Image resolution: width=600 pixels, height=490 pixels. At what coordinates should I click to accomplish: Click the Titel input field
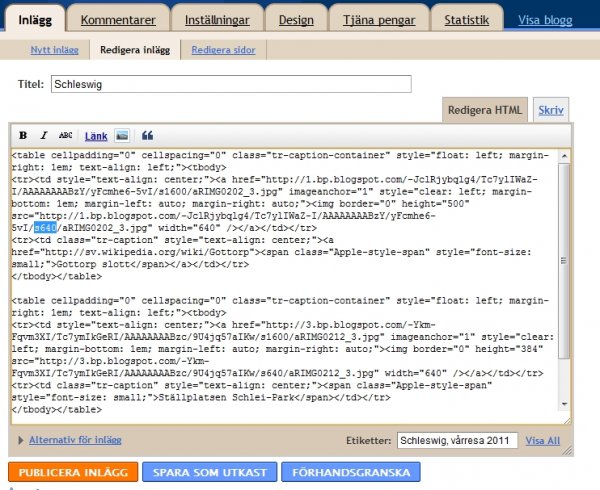point(229,84)
